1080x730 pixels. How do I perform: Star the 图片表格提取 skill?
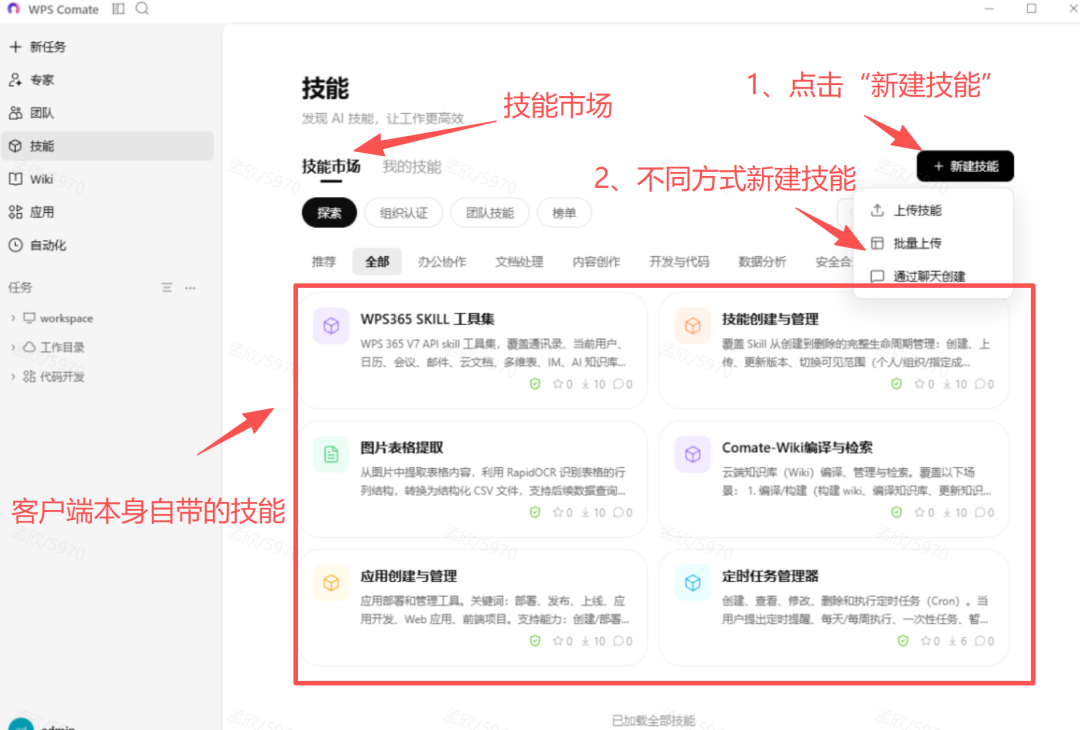coord(558,512)
